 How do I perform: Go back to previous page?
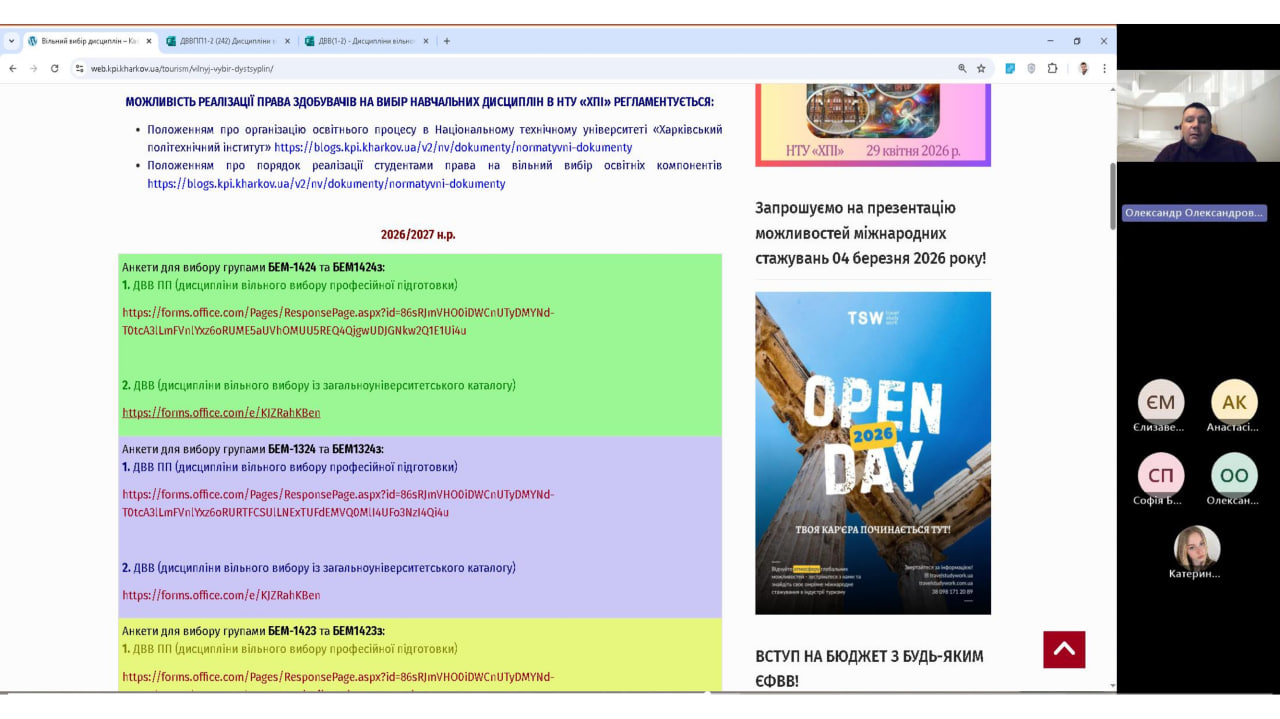coord(13,68)
